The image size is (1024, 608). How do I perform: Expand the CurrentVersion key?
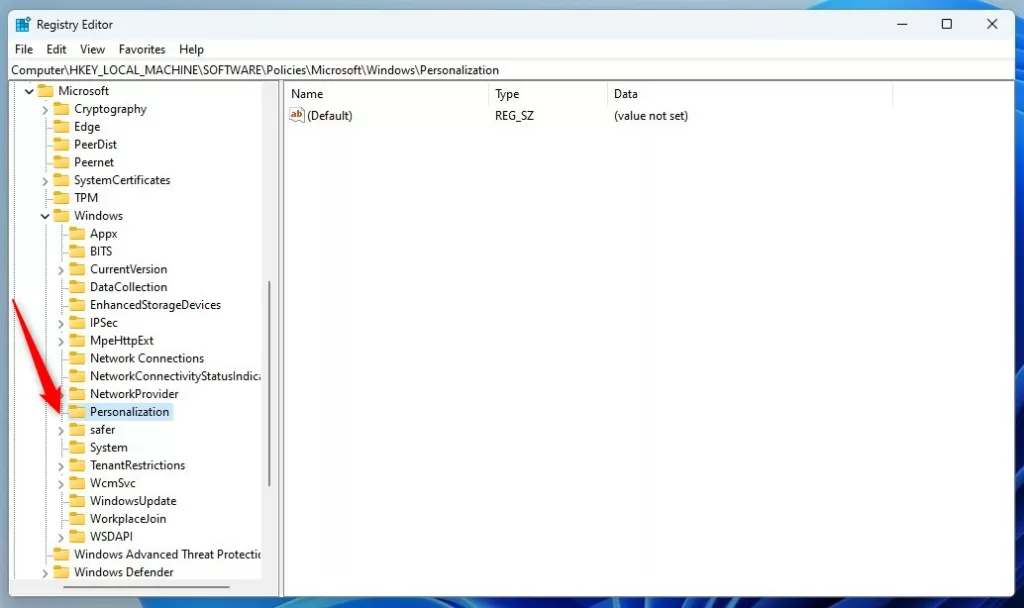pyautogui.click(x=61, y=270)
